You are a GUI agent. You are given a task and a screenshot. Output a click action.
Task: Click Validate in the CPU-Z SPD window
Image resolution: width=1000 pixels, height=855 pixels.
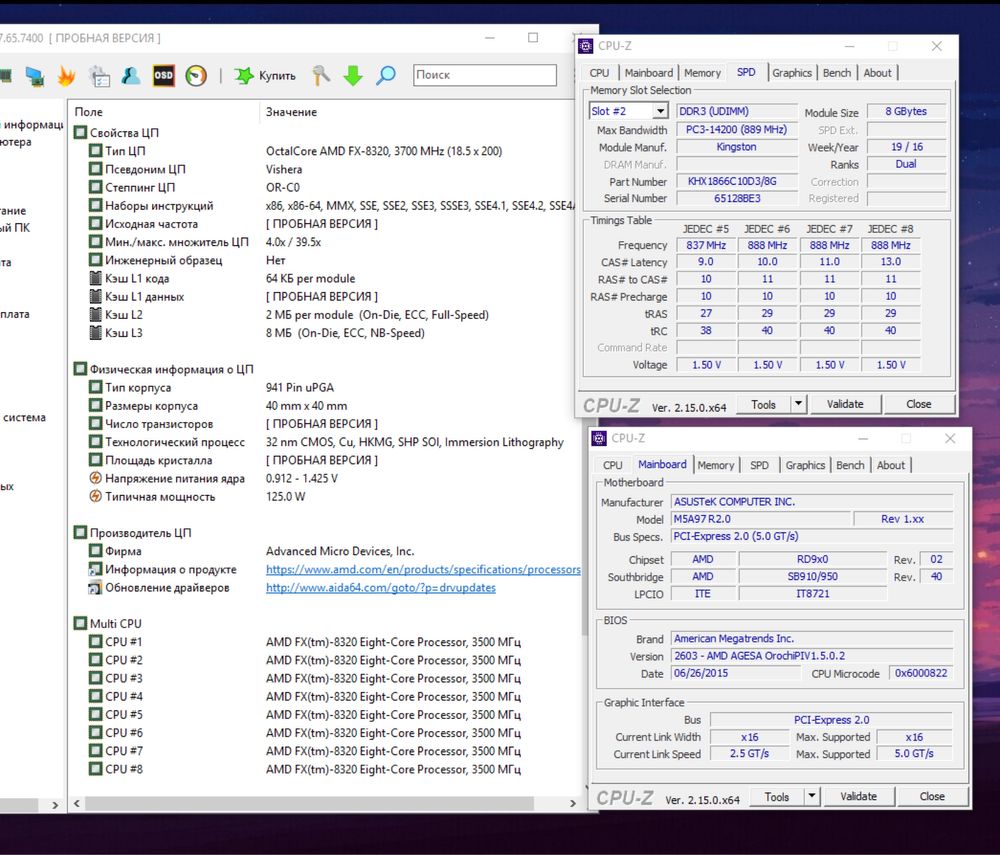[x=845, y=404]
